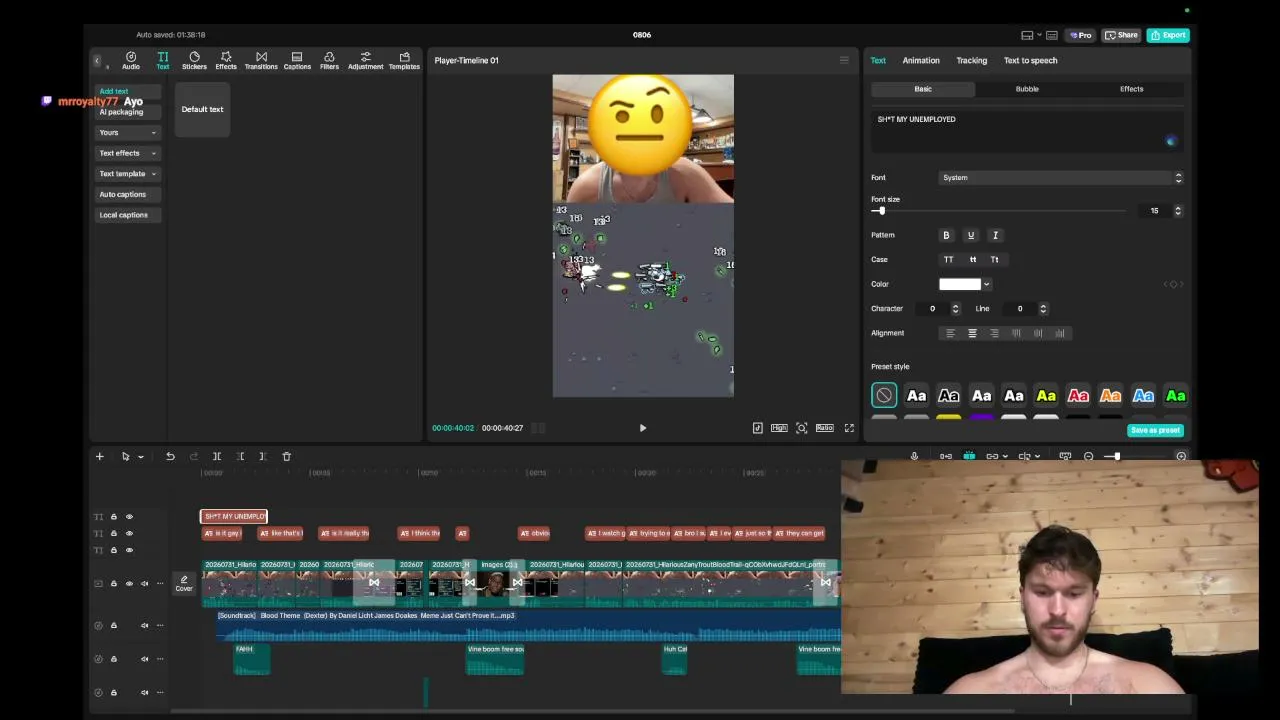1280x720 pixels.
Task: Open the player panel menu icon
Action: pos(844,60)
